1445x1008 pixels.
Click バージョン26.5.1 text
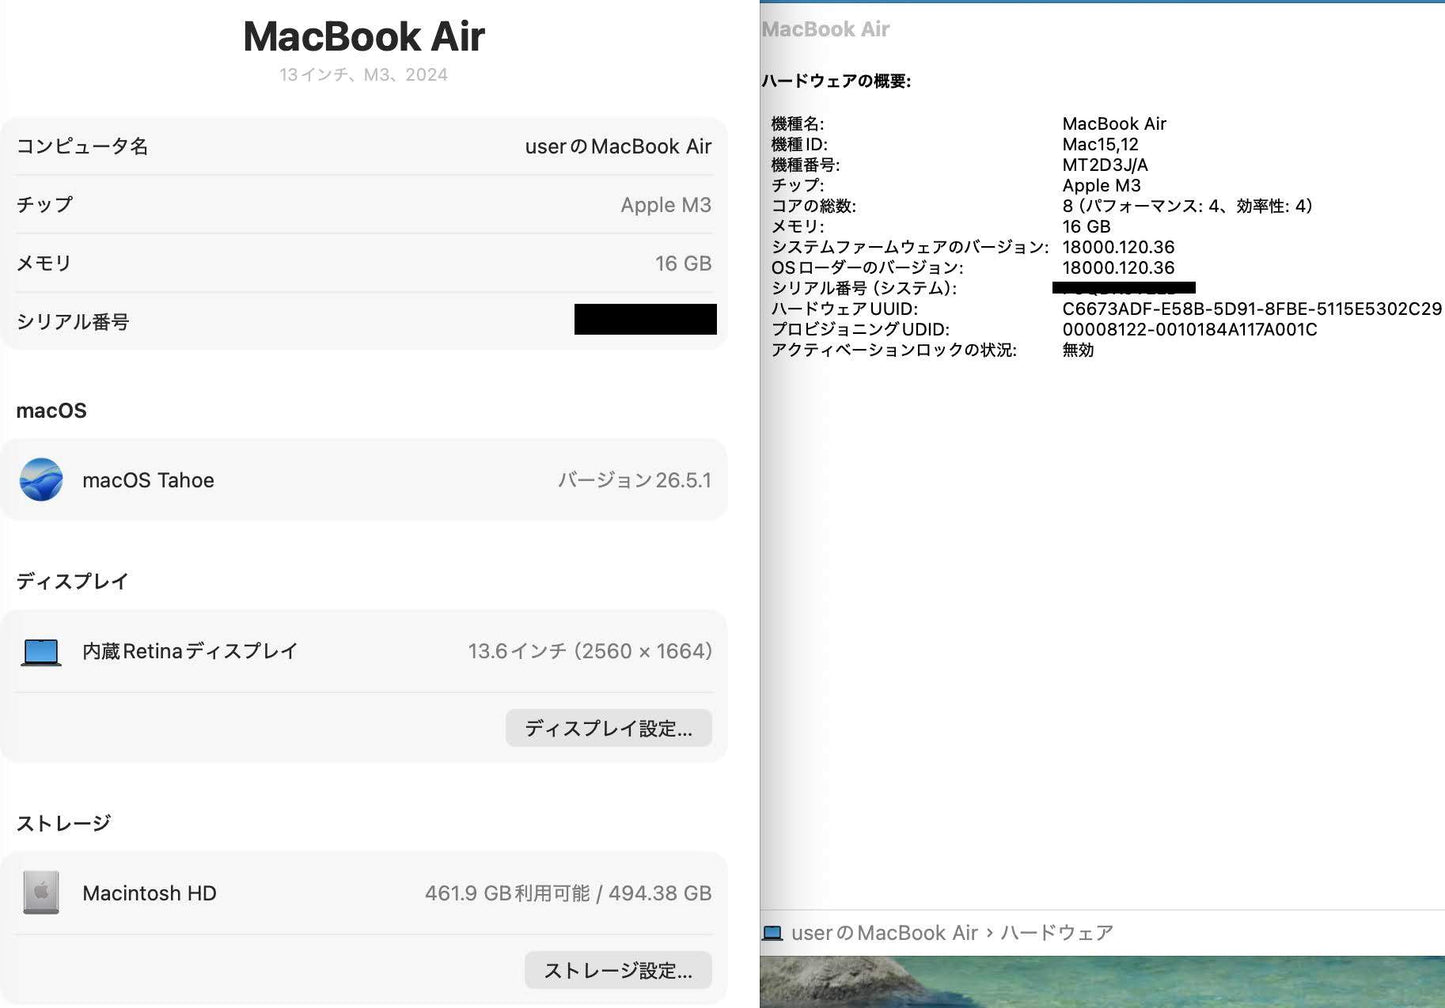pos(634,480)
